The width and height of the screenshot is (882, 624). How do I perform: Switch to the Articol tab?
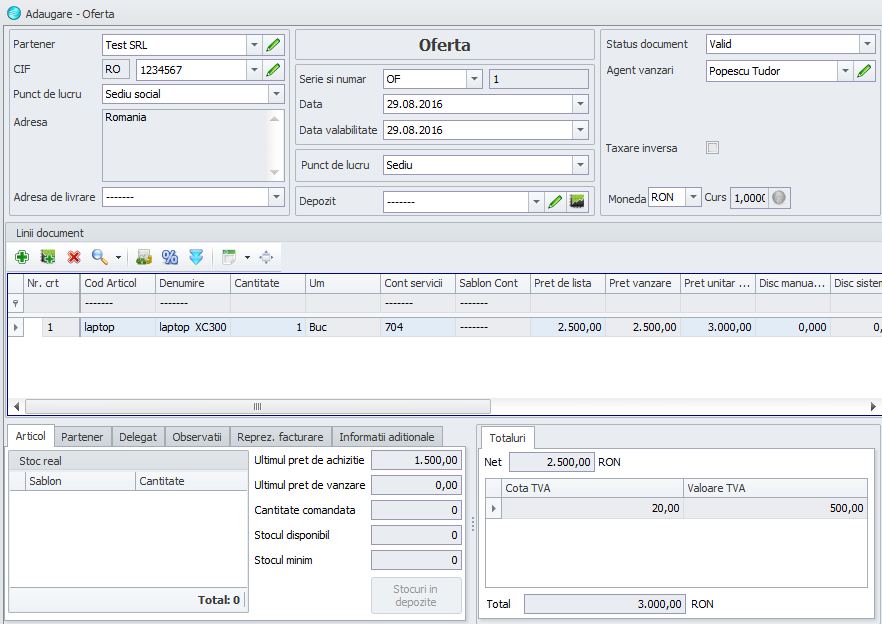click(30, 436)
